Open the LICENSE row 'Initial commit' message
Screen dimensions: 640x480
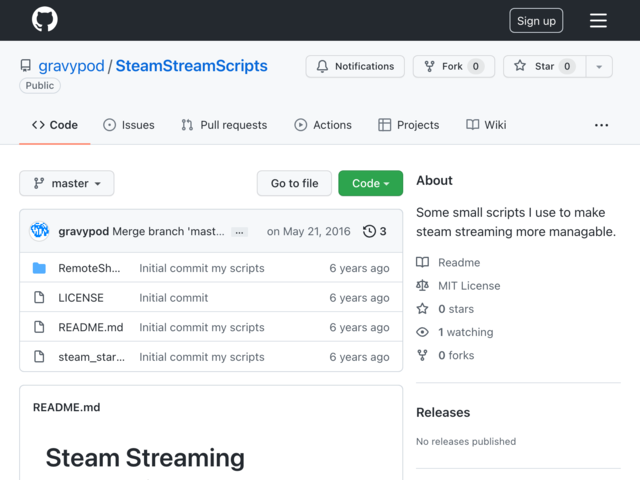[x=173, y=298]
